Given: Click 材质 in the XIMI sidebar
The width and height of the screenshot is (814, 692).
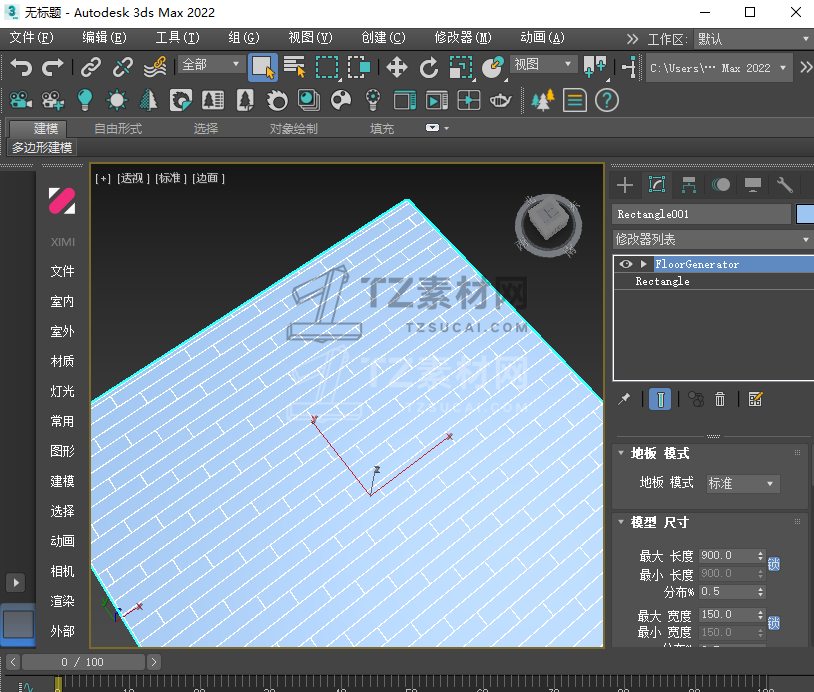Looking at the screenshot, I should coord(62,361).
